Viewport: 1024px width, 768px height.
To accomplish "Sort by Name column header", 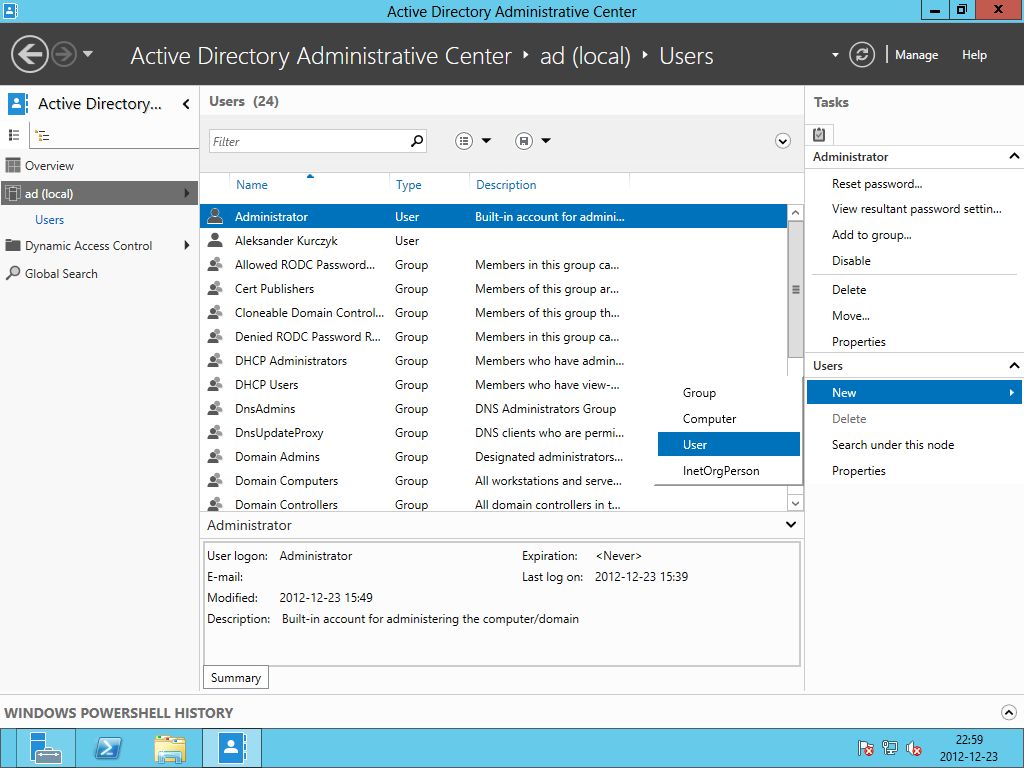I will pyautogui.click(x=251, y=185).
